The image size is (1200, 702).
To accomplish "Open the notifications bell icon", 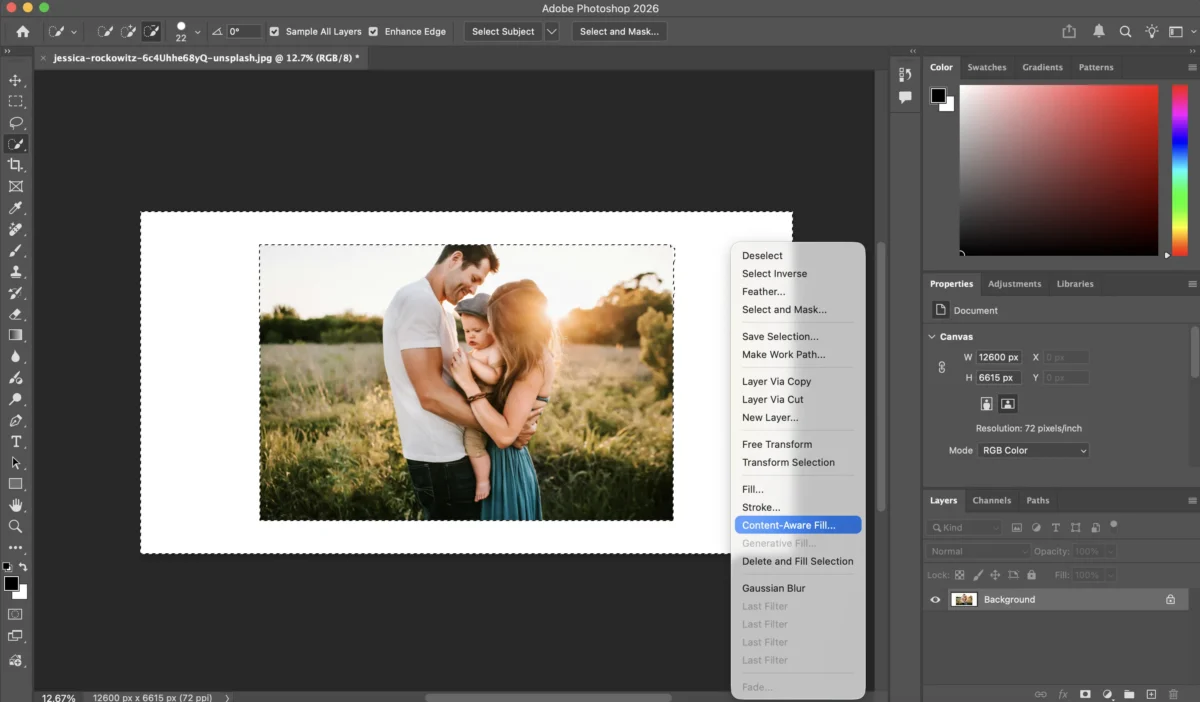I will point(1098,31).
